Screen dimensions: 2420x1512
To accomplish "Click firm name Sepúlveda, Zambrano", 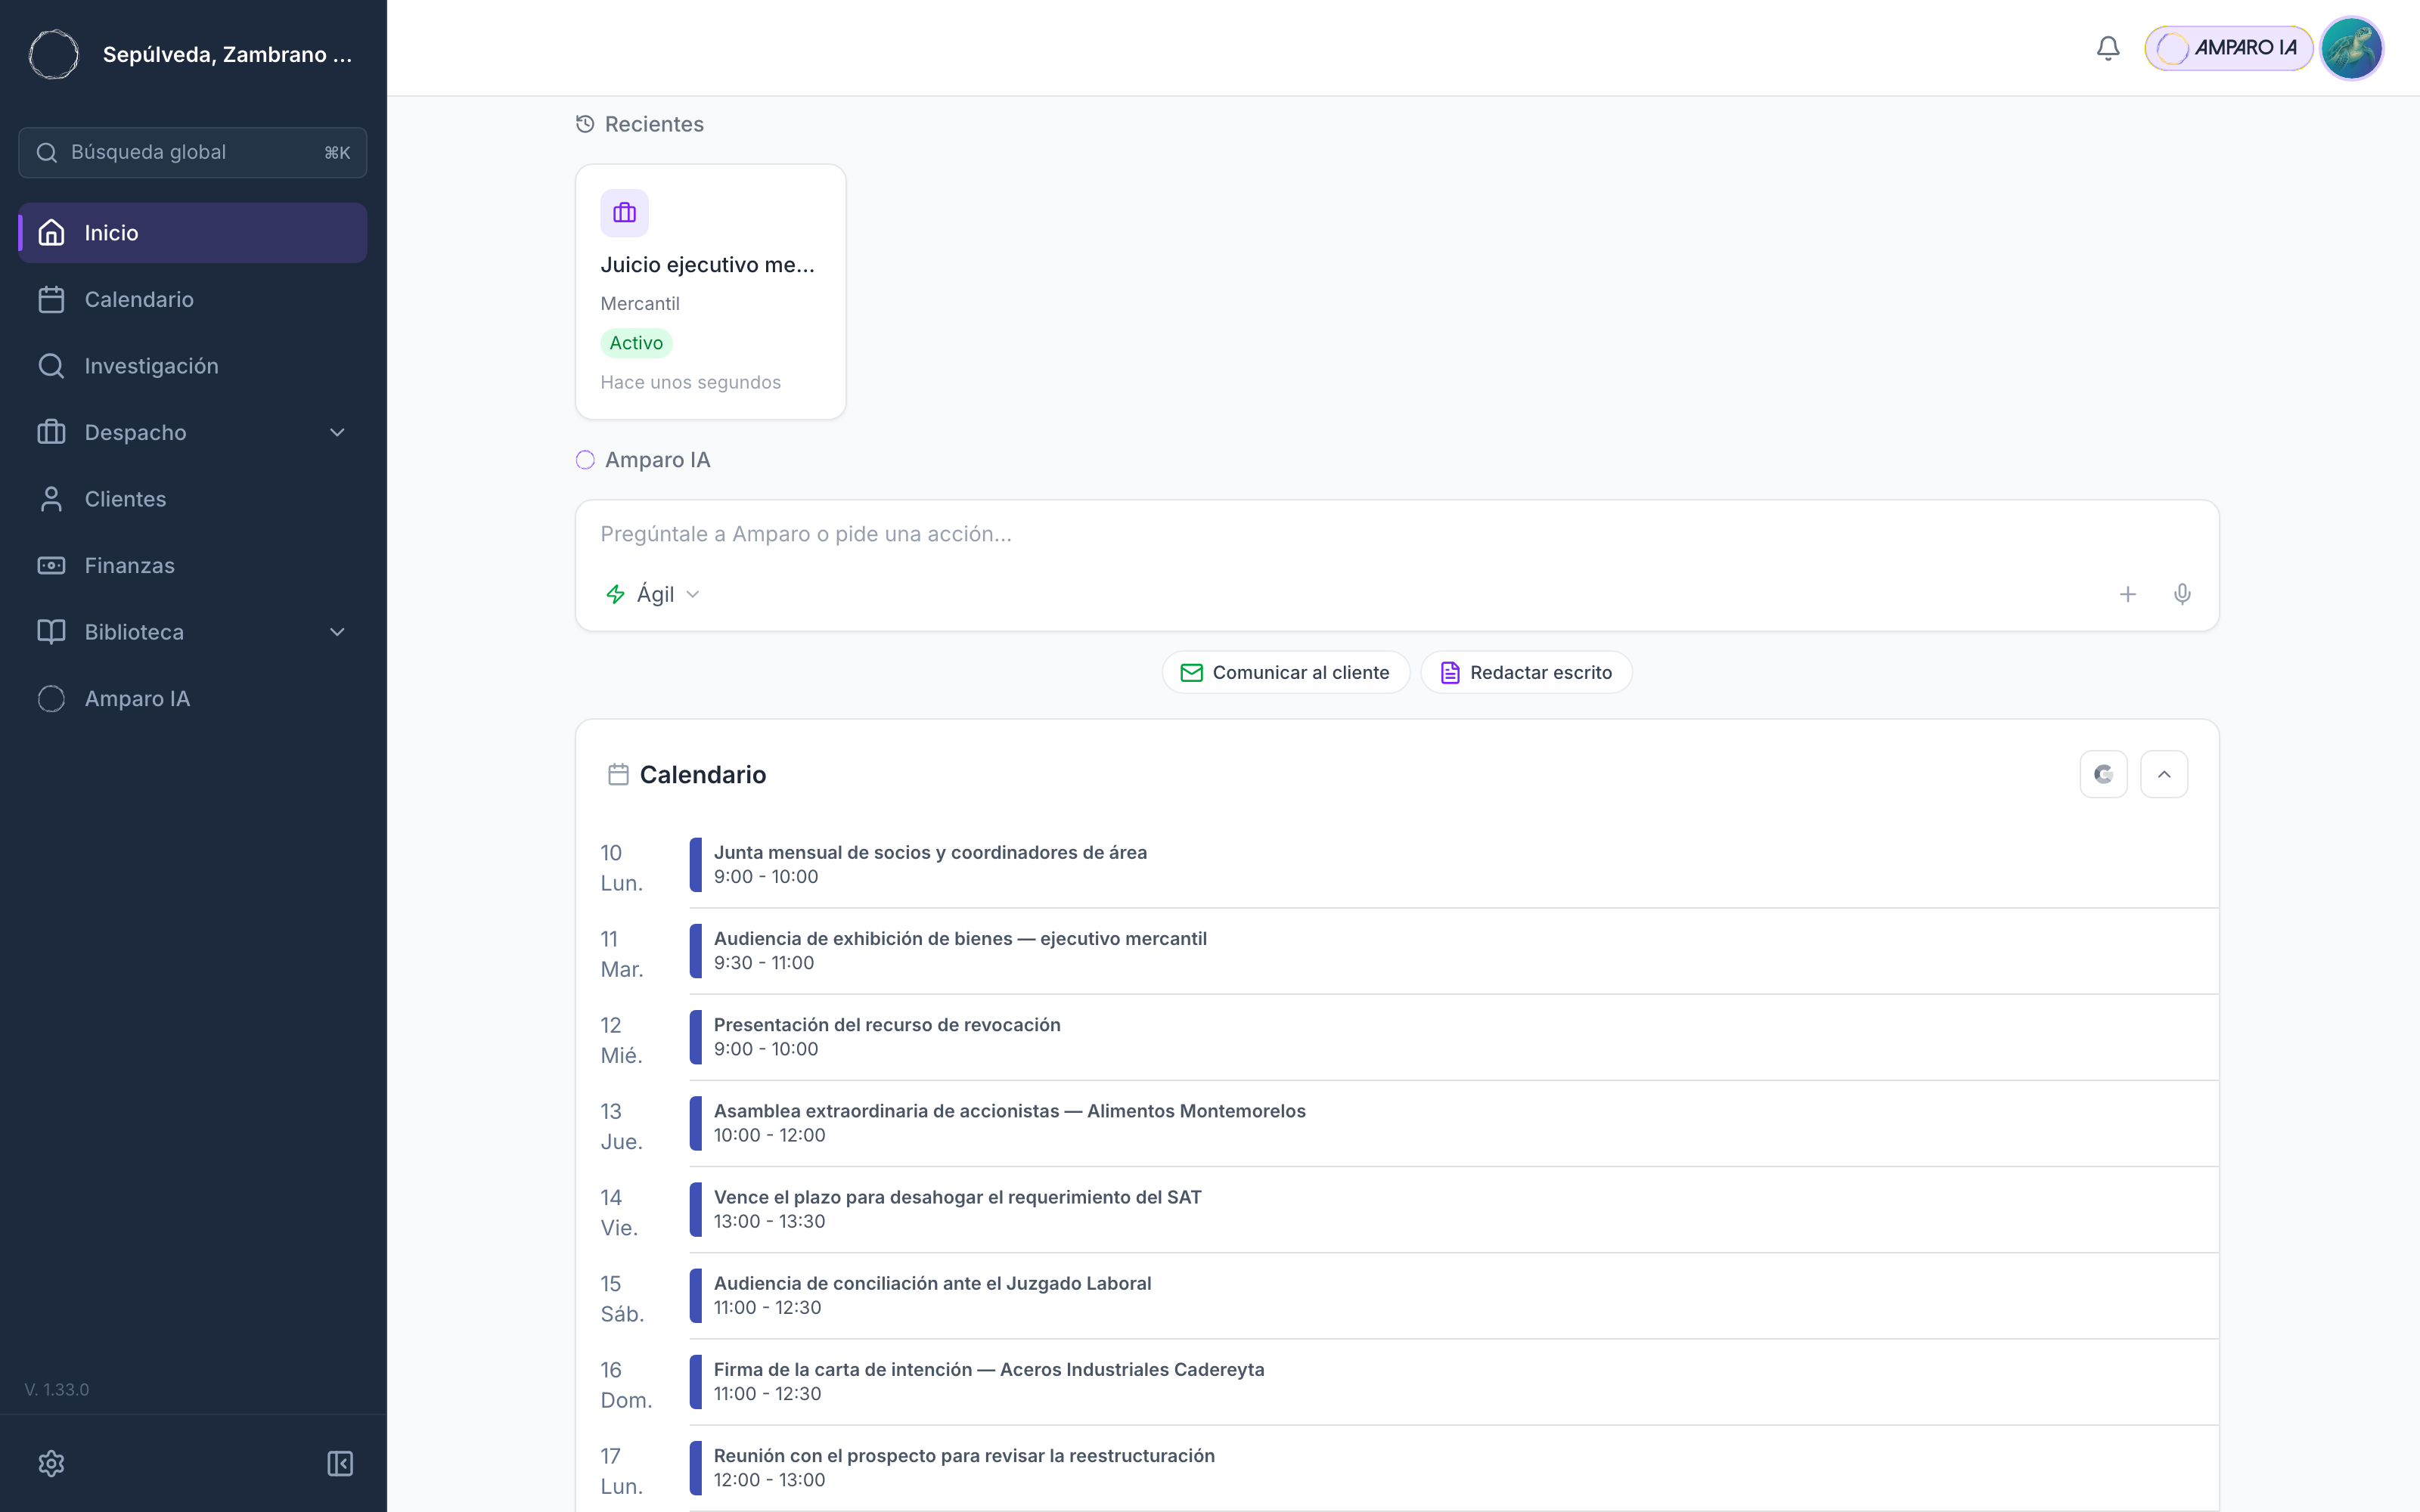I will pyautogui.click(x=228, y=54).
